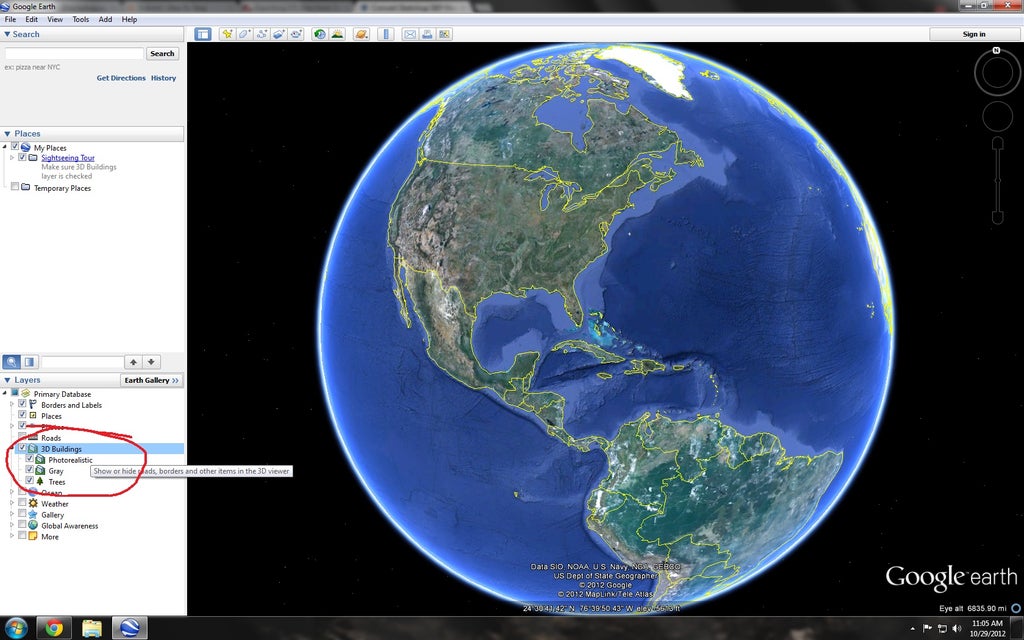Image resolution: width=1024 pixels, height=640 pixels.
Task: Click the Sign in button
Action: 974,34
